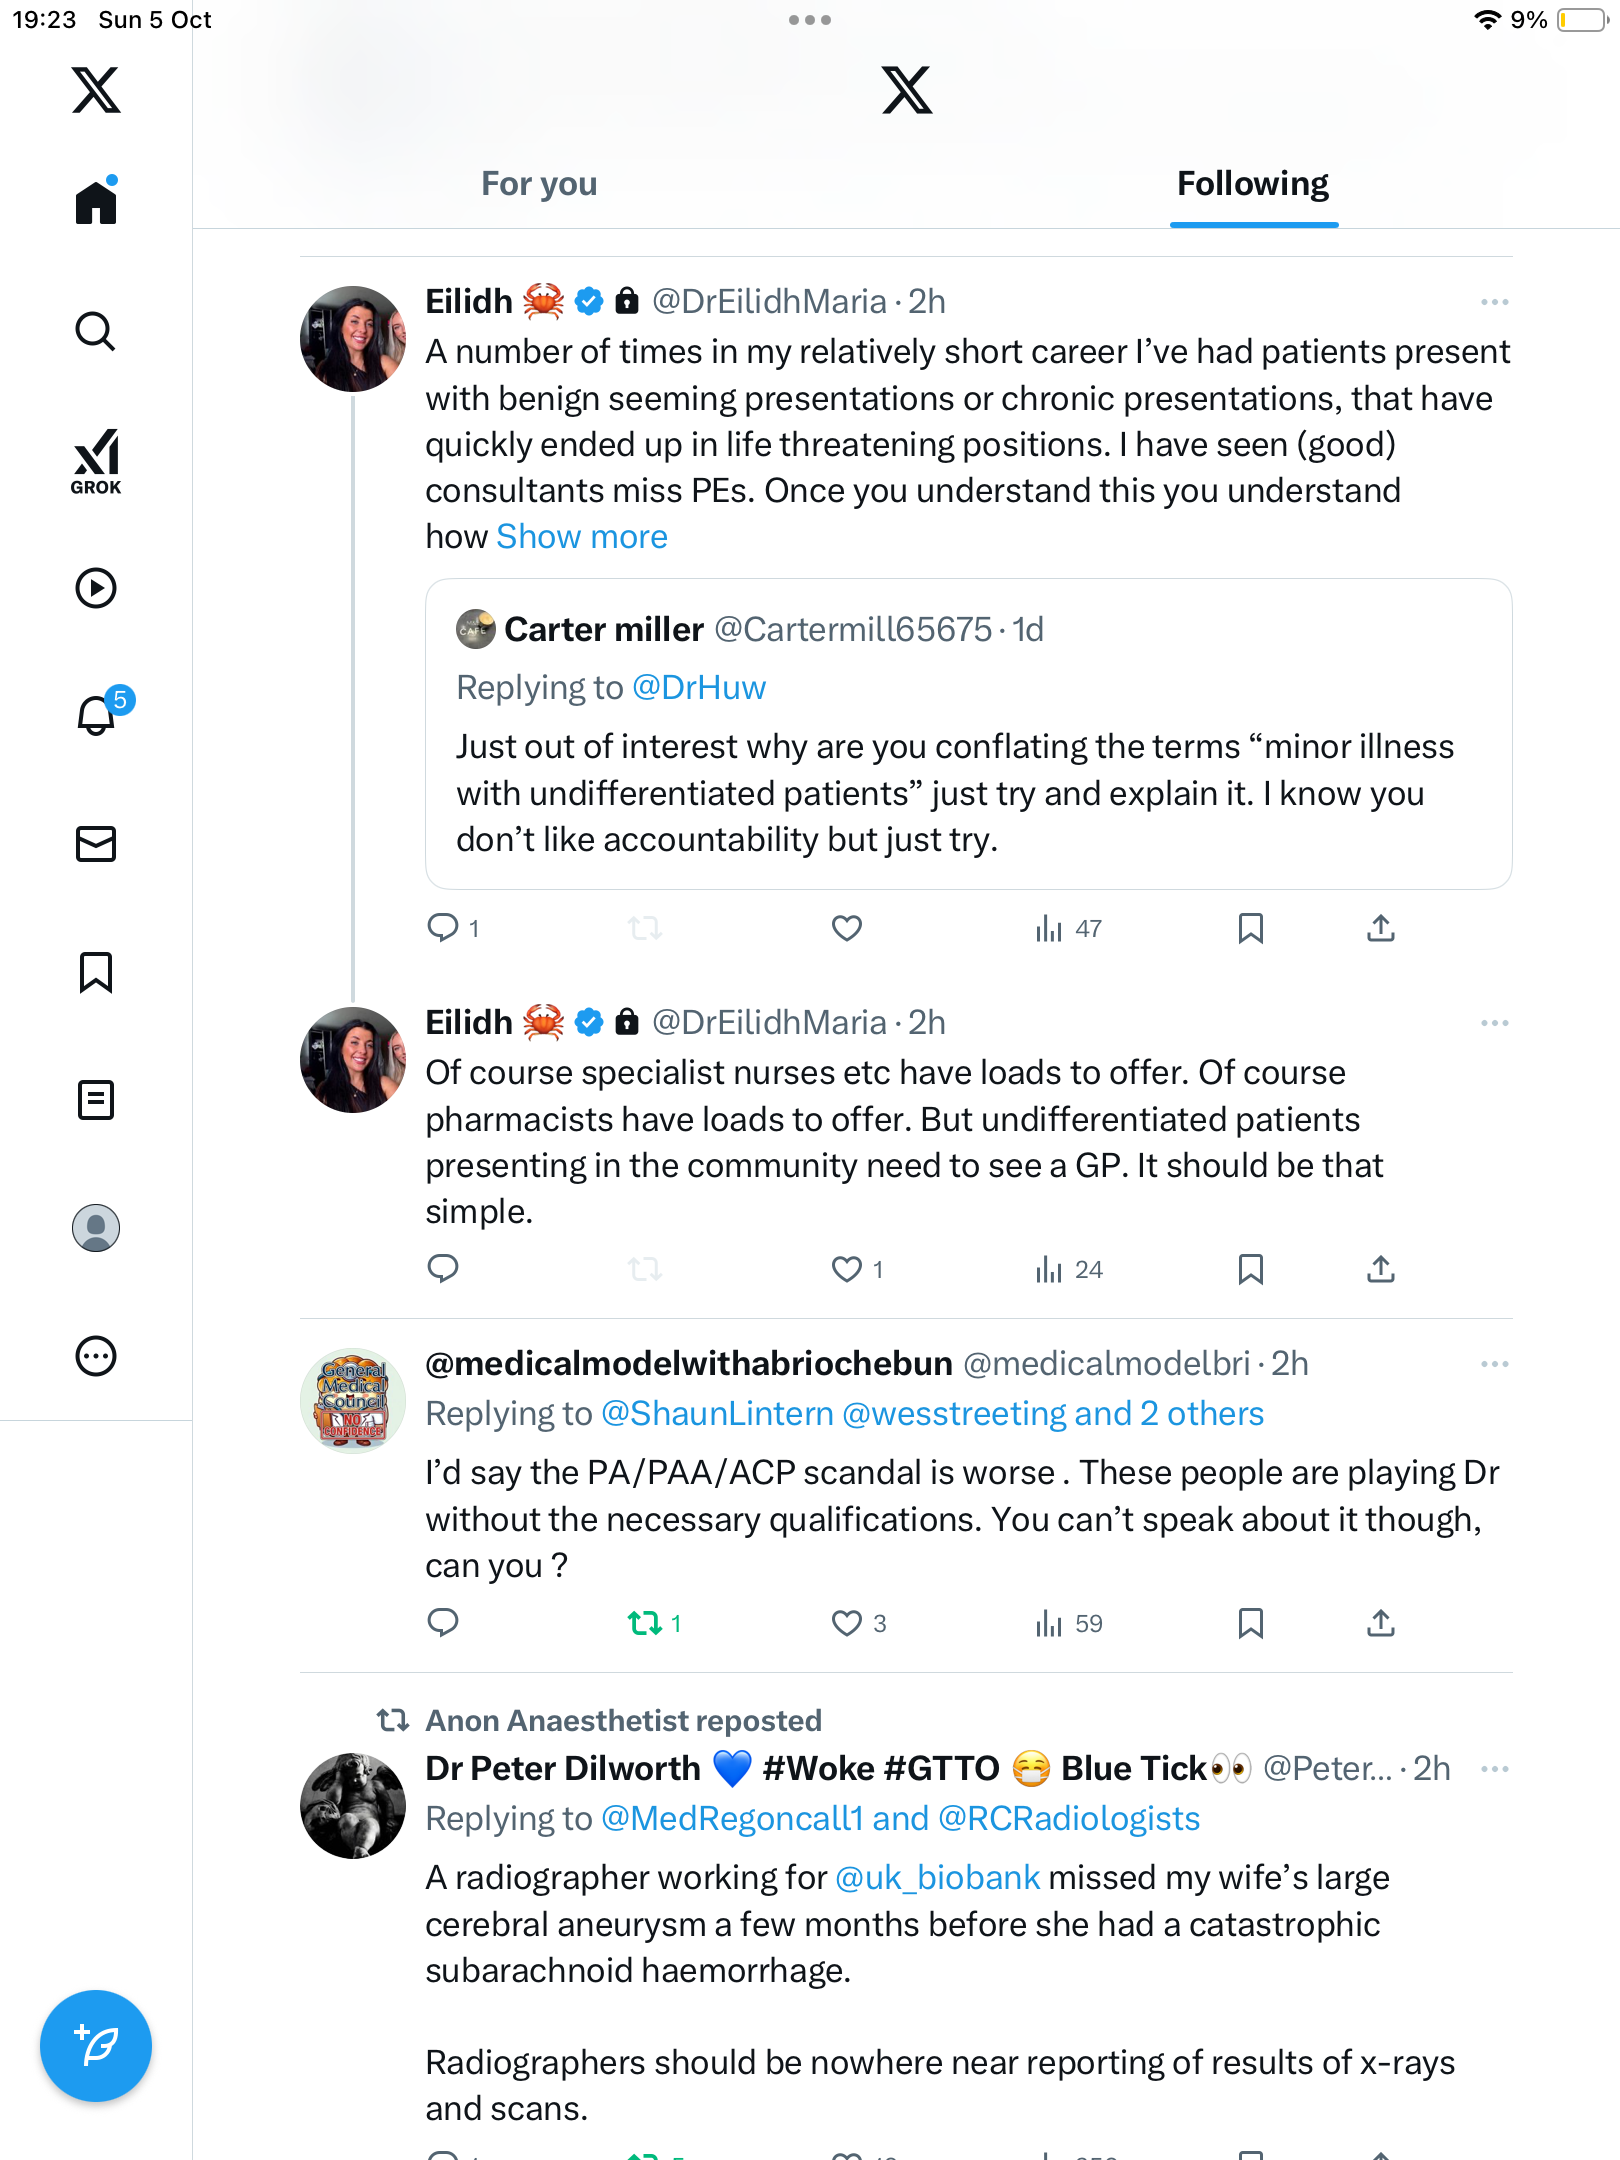The height and width of the screenshot is (2160, 1620).
Task: Open Grok from the sidebar
Action: (x=96, y=461)
